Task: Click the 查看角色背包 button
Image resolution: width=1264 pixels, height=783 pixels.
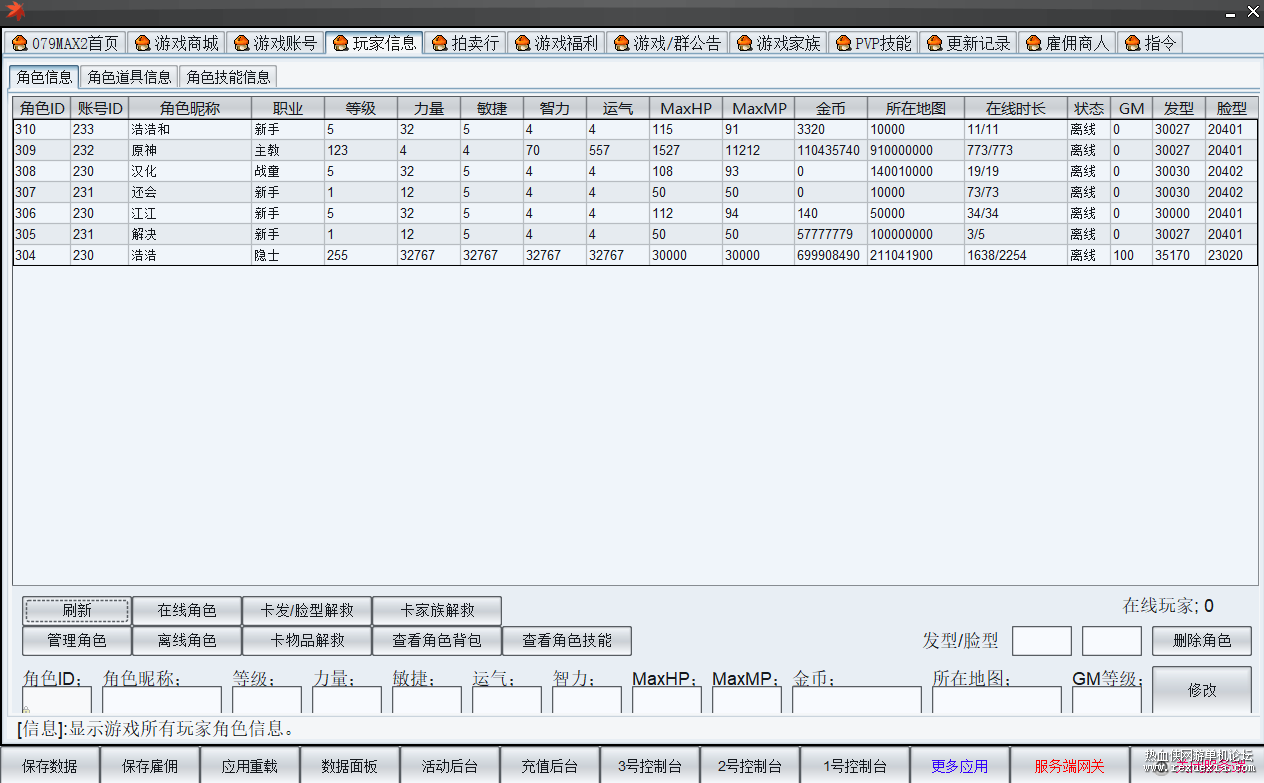Action: (x=437, y=641)
